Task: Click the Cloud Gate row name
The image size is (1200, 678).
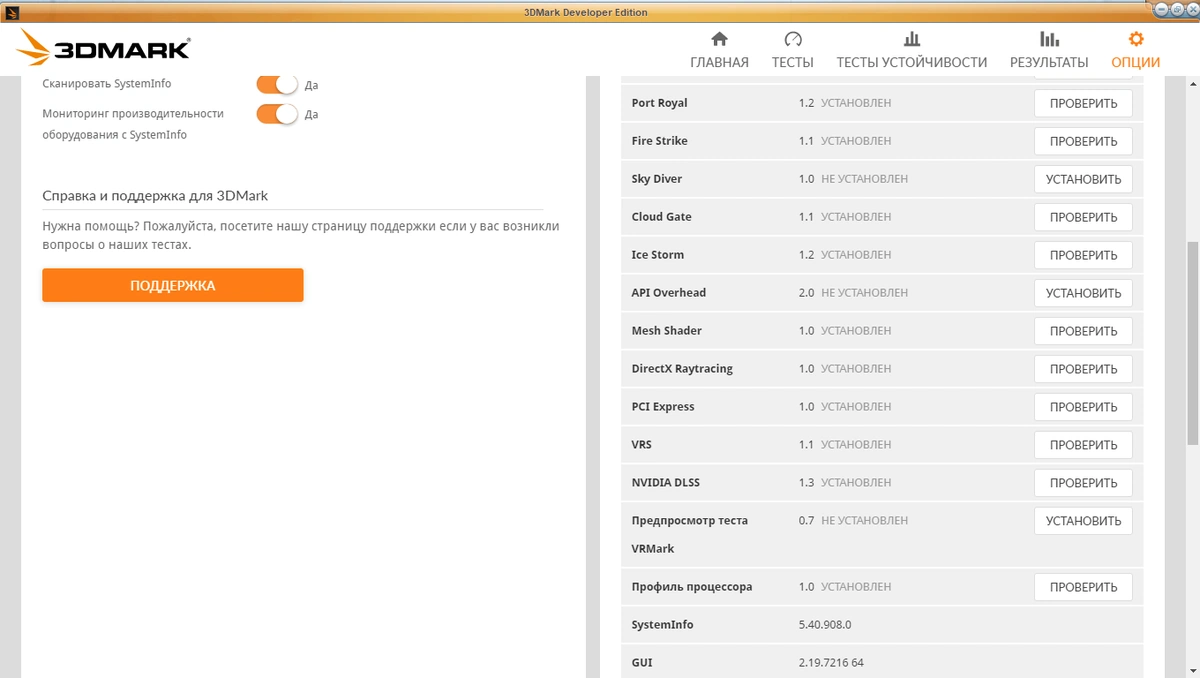Action: tap(661, 217)
